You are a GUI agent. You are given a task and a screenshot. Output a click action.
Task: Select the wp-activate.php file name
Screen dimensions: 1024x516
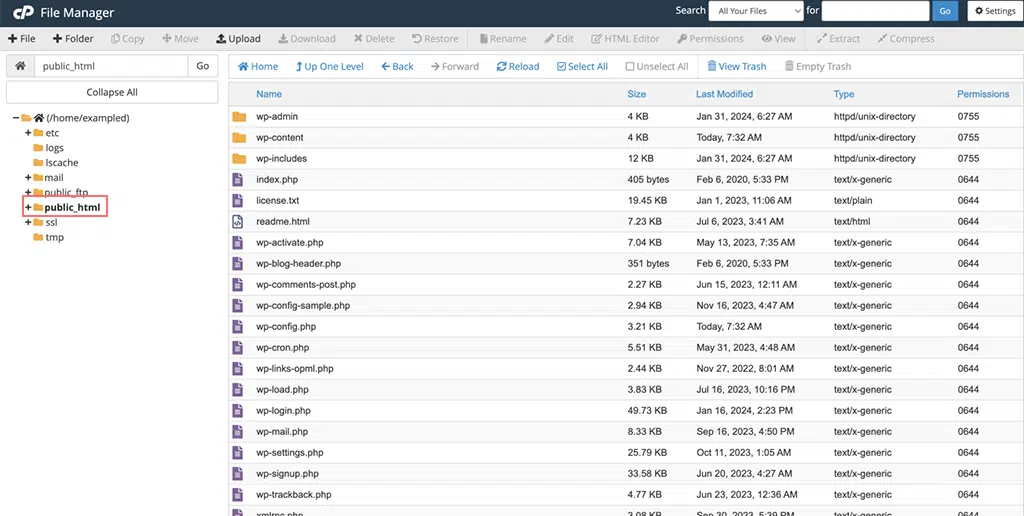(x=289, y=242)
